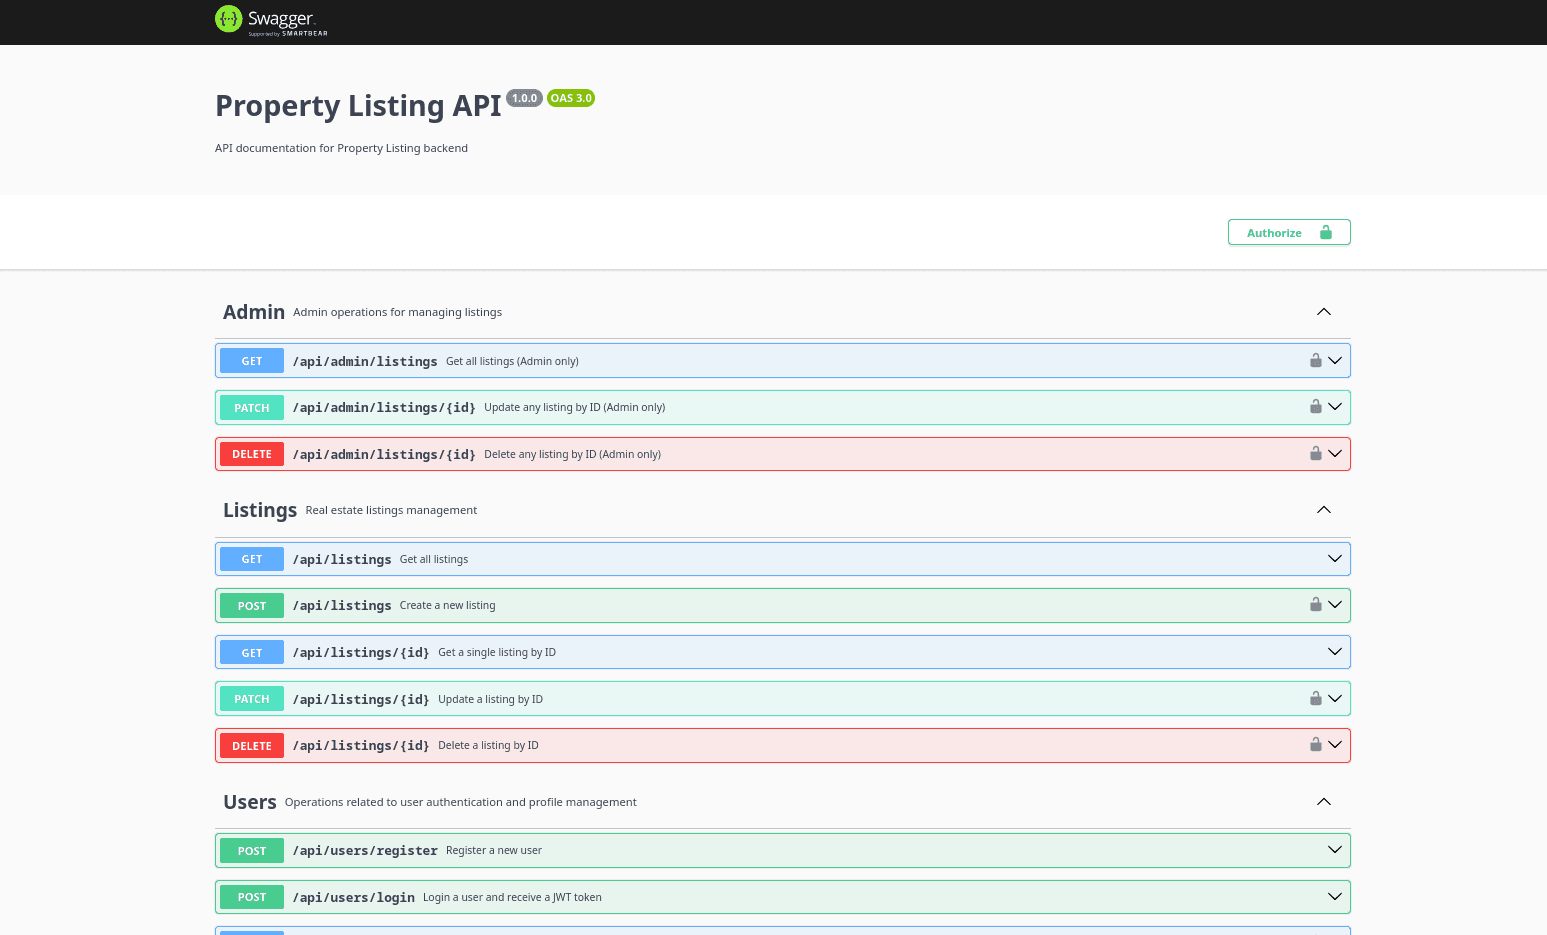1547x935 pixels.
Task: Click 'Real estate listings management' description
Action: [x=391, y=510]
